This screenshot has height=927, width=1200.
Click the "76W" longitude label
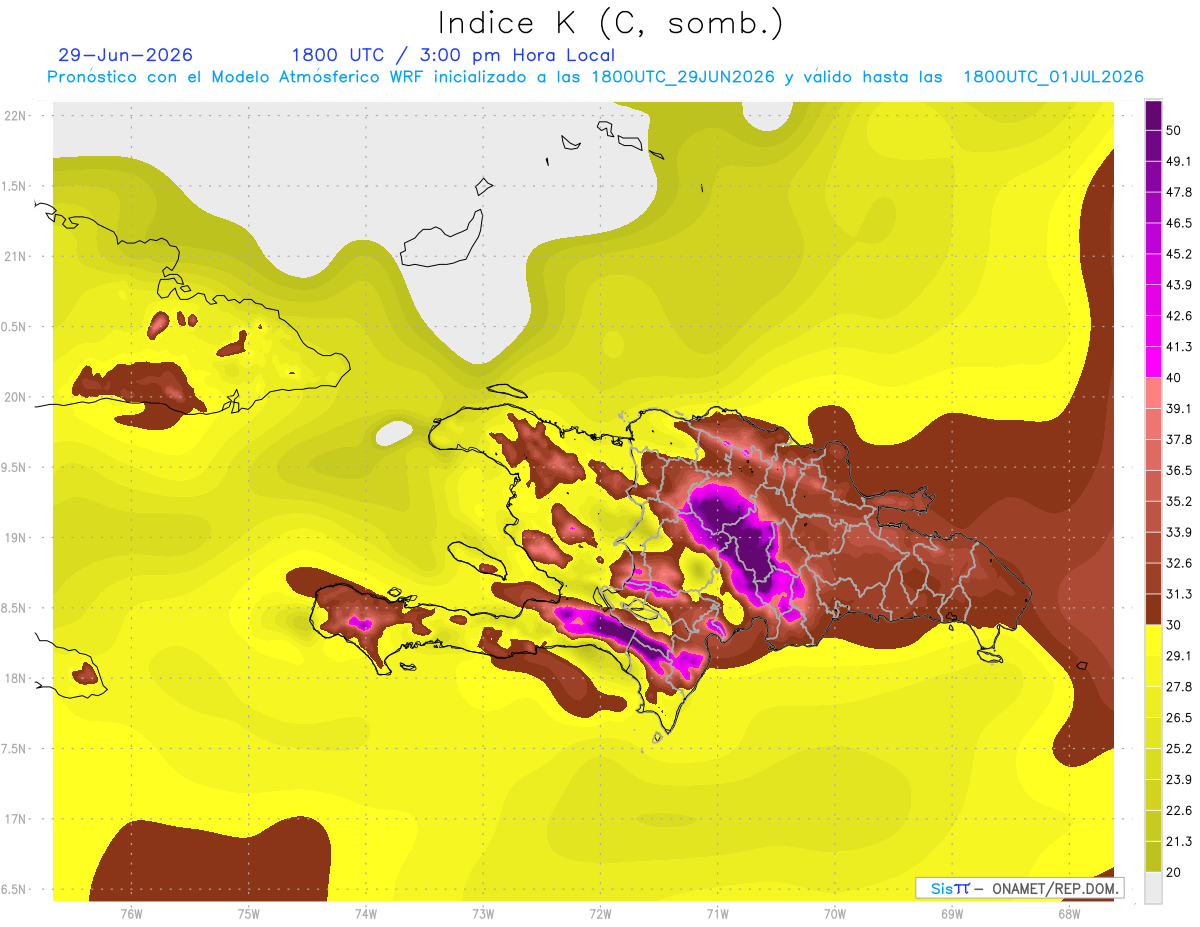pyautogui.click(x=131, y=913)
